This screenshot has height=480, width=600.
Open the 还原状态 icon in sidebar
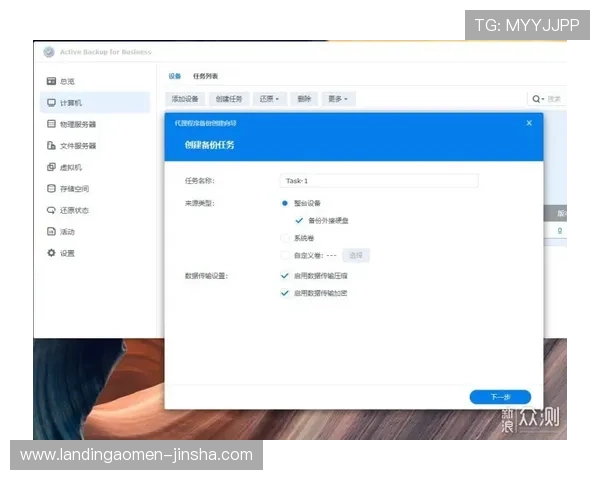tap(51, 210)
